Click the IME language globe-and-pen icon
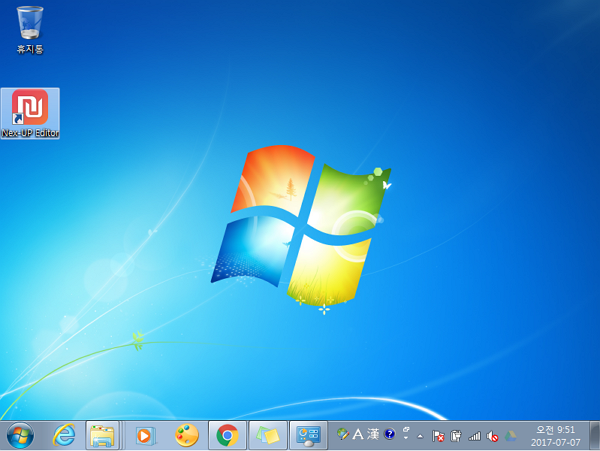Screen dimensions: 600x451 pyautogui.click(x=343, y=434)
